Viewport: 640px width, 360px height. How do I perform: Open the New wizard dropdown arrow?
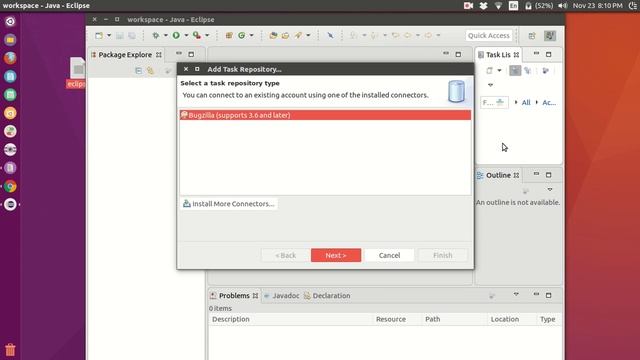tap(109, 36)
